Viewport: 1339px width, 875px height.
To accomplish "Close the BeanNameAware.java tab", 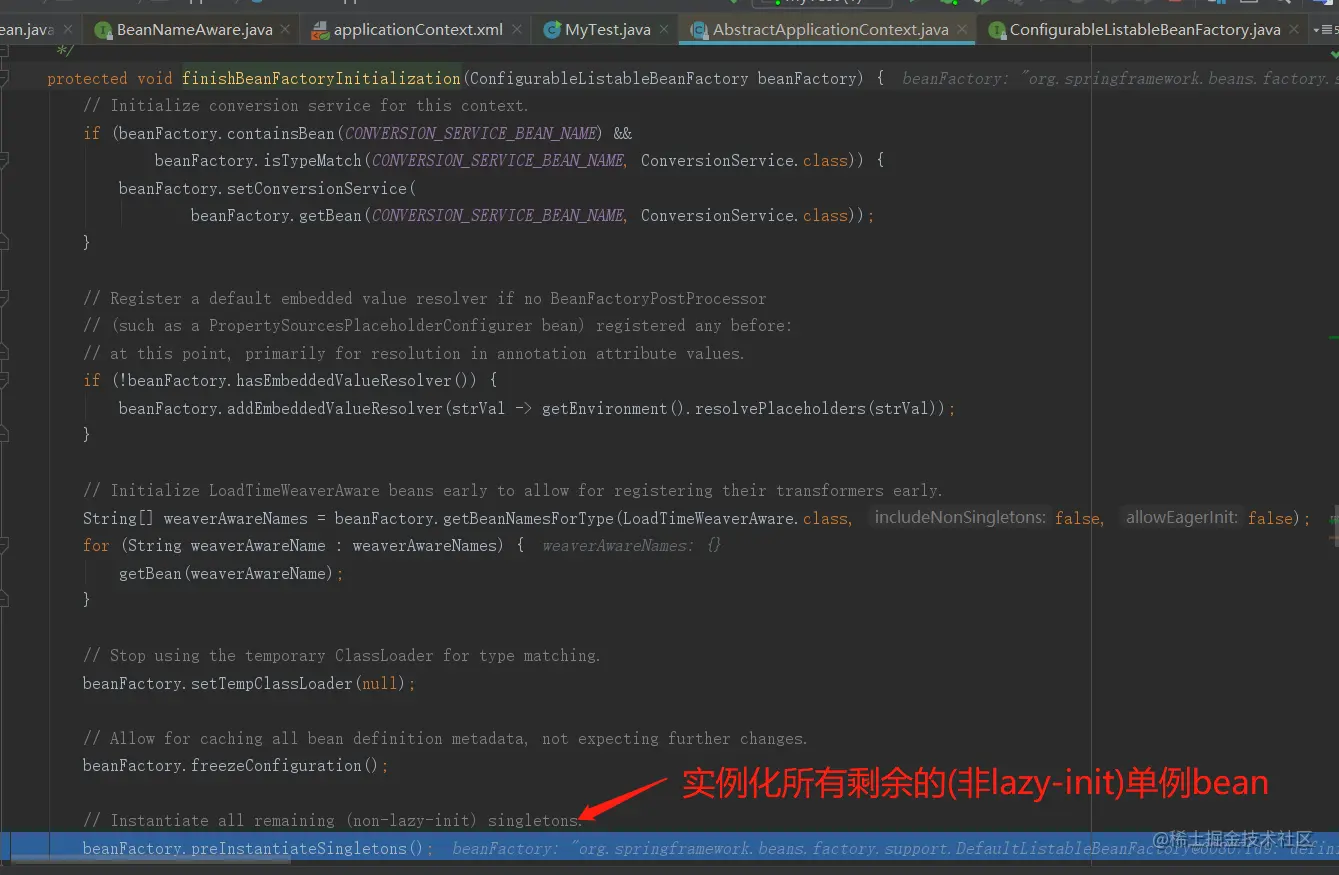I will pos(285,30).
